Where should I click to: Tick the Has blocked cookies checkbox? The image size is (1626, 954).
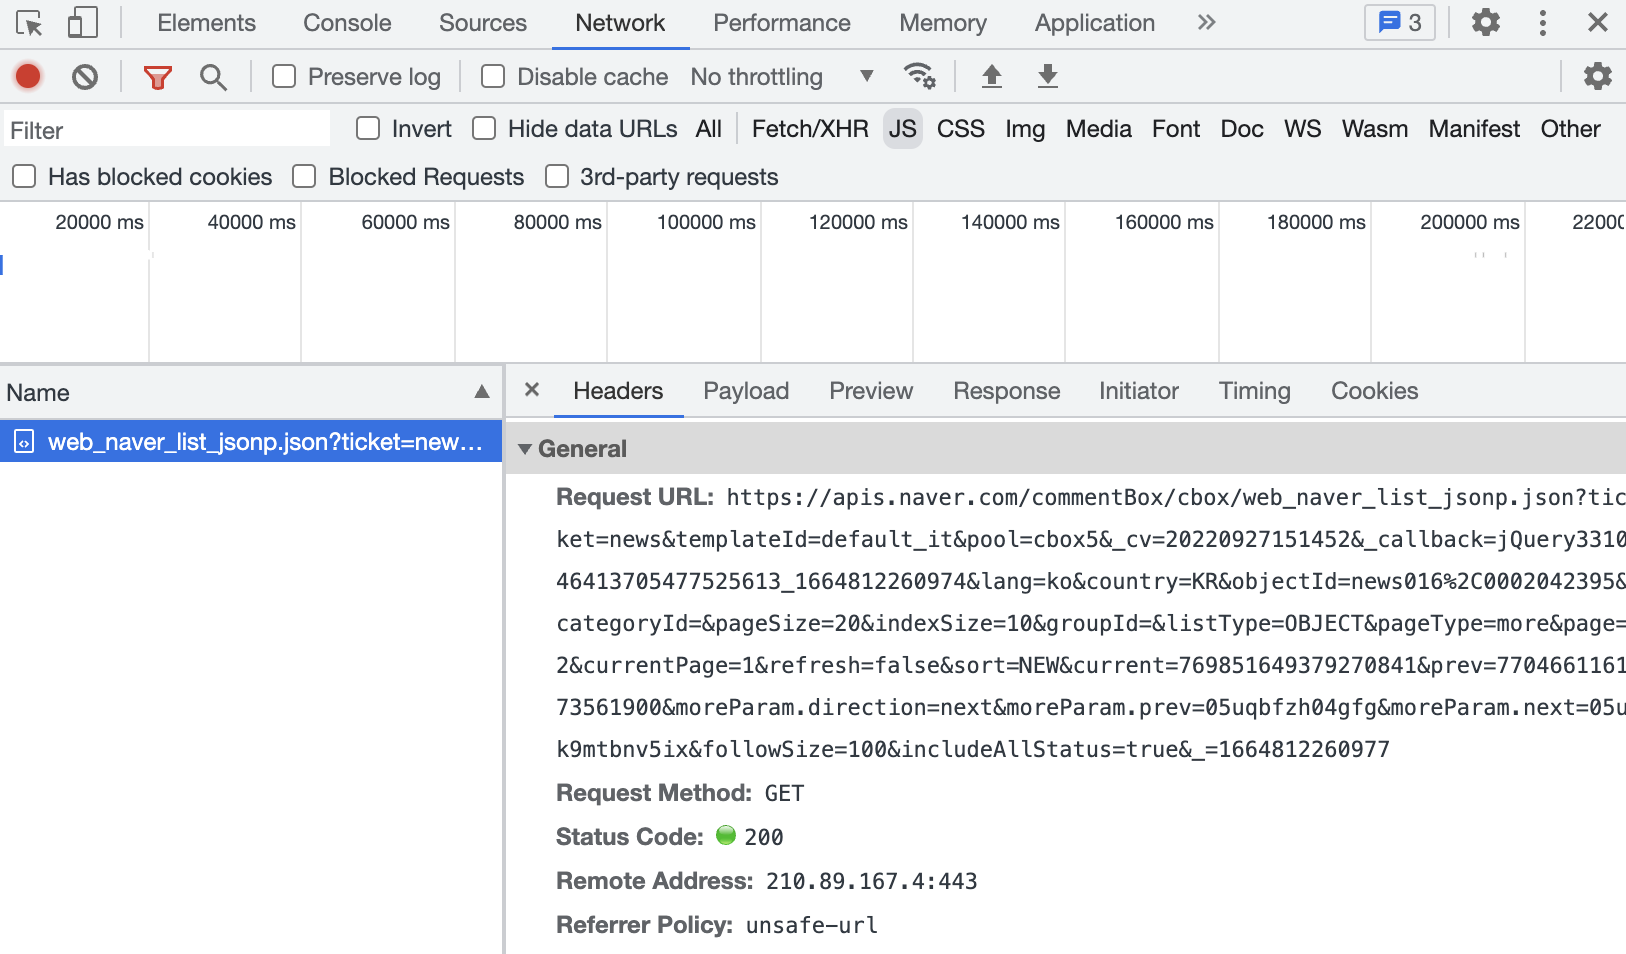click(24, 176)
